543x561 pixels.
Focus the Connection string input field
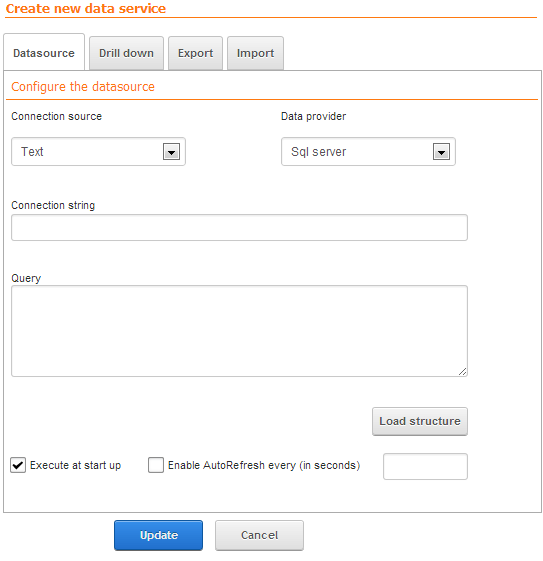pos(239,228)
